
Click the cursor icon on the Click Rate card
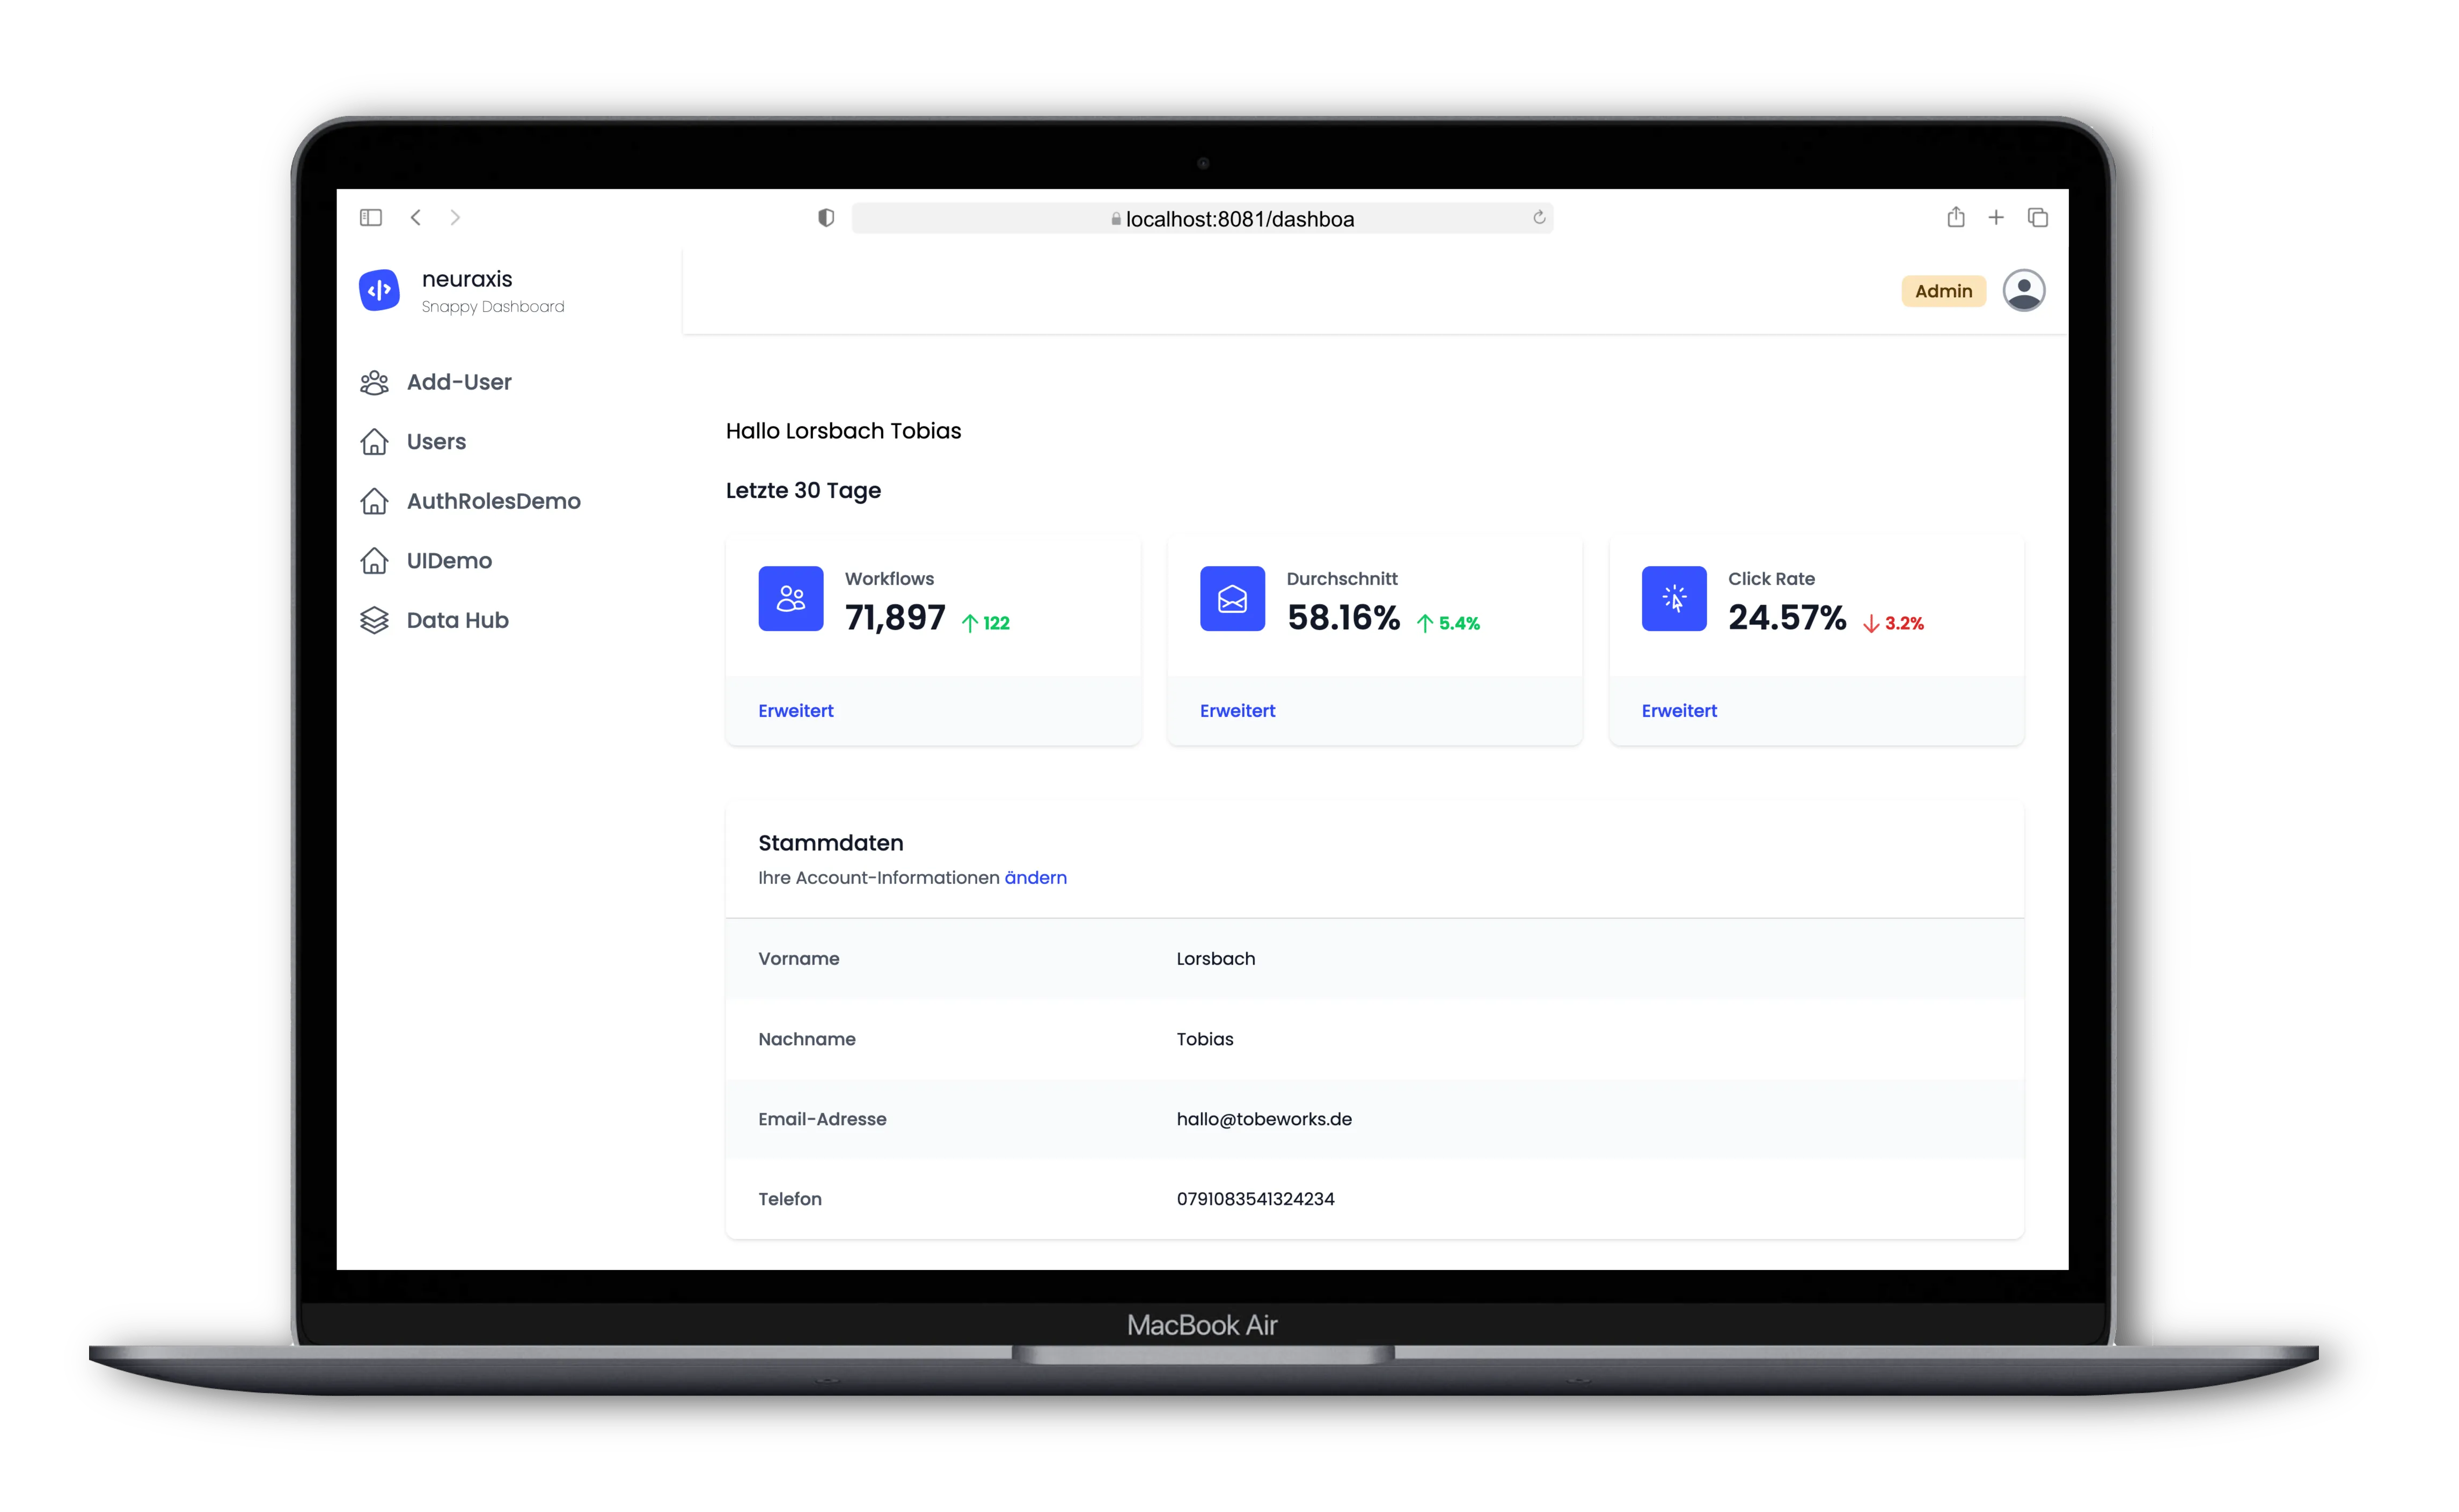tap(1673, 598)
